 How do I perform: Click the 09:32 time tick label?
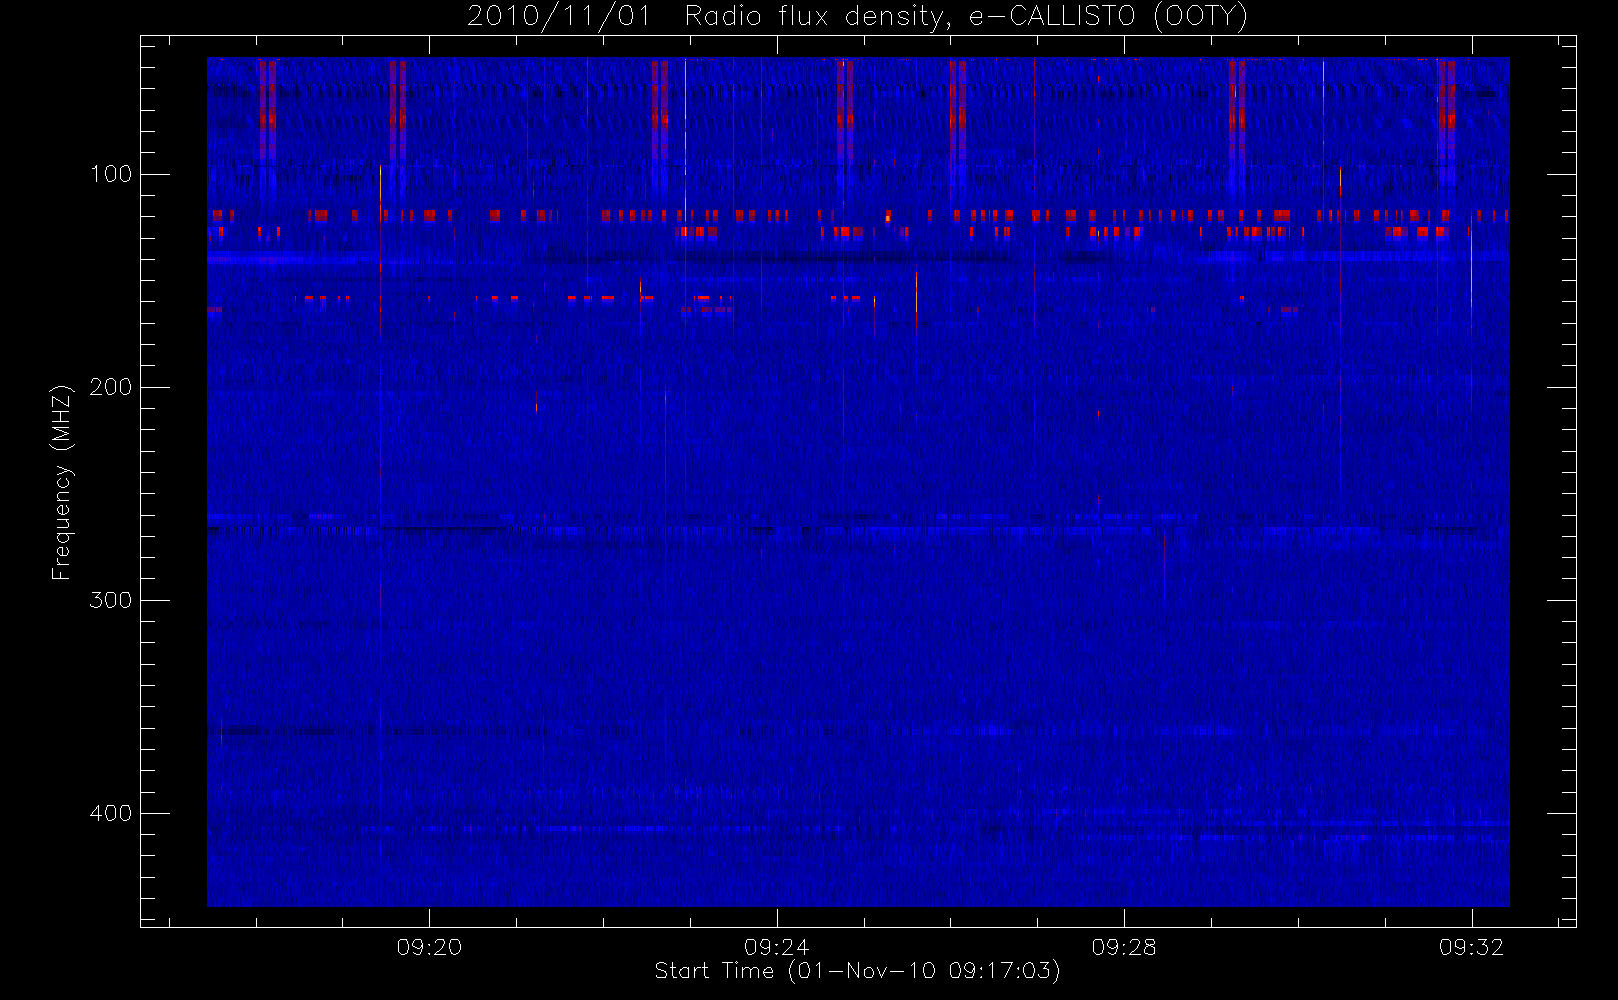pos(1472,947)
